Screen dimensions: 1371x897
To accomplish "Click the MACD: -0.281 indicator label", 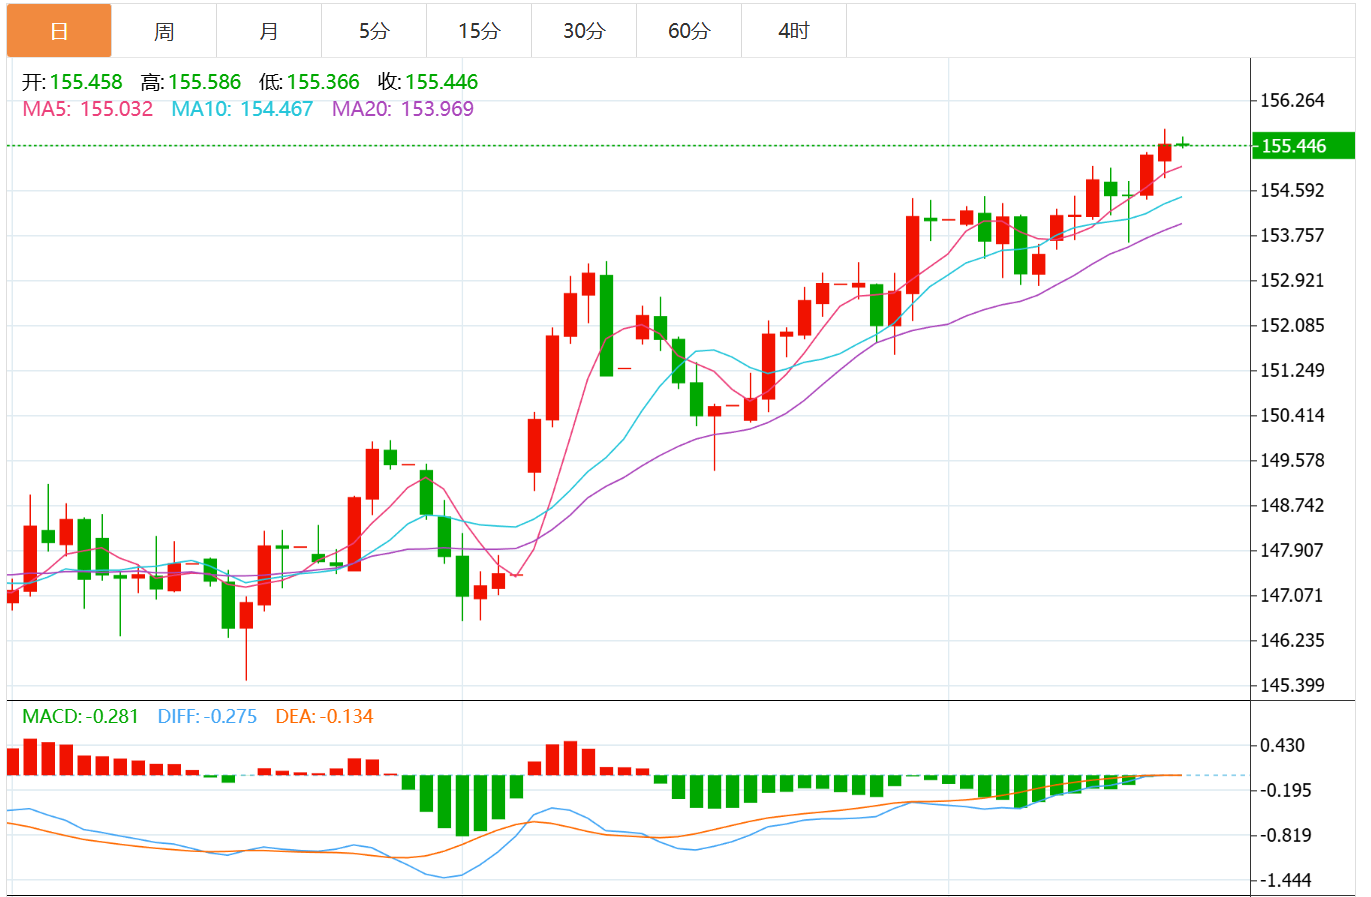I will pos(80,716).
